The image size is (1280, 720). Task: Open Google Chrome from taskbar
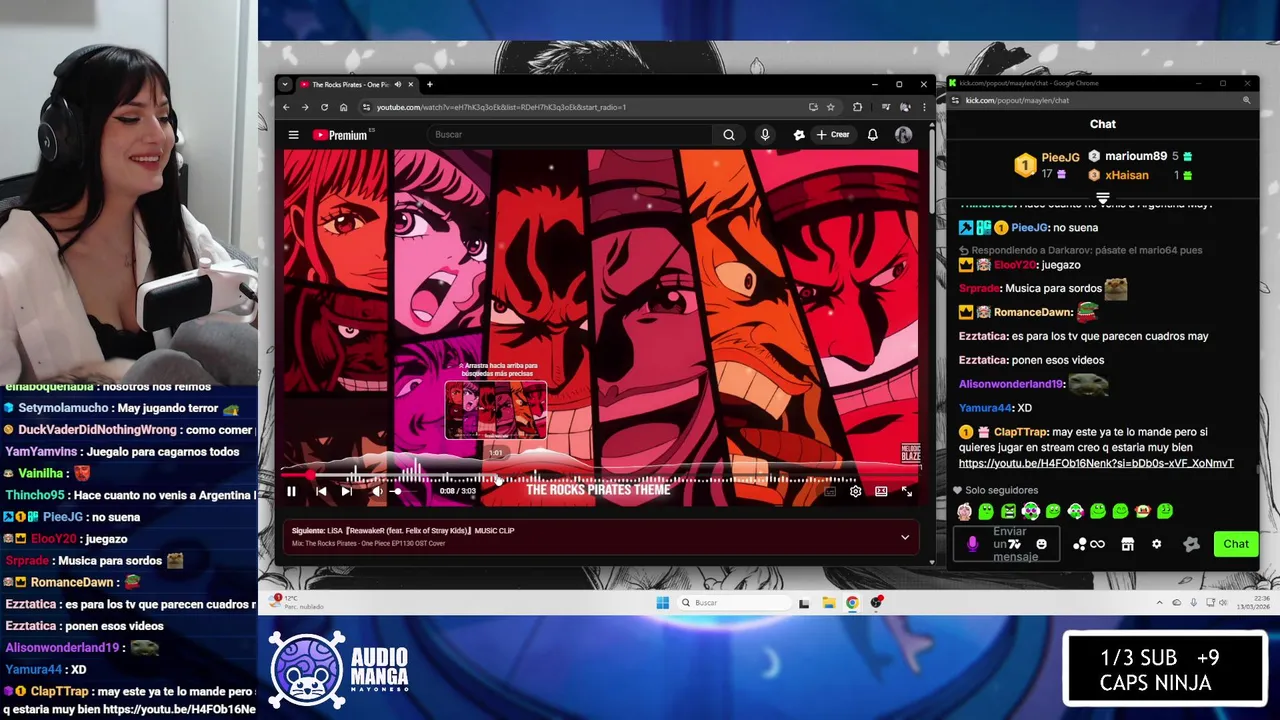852,602
